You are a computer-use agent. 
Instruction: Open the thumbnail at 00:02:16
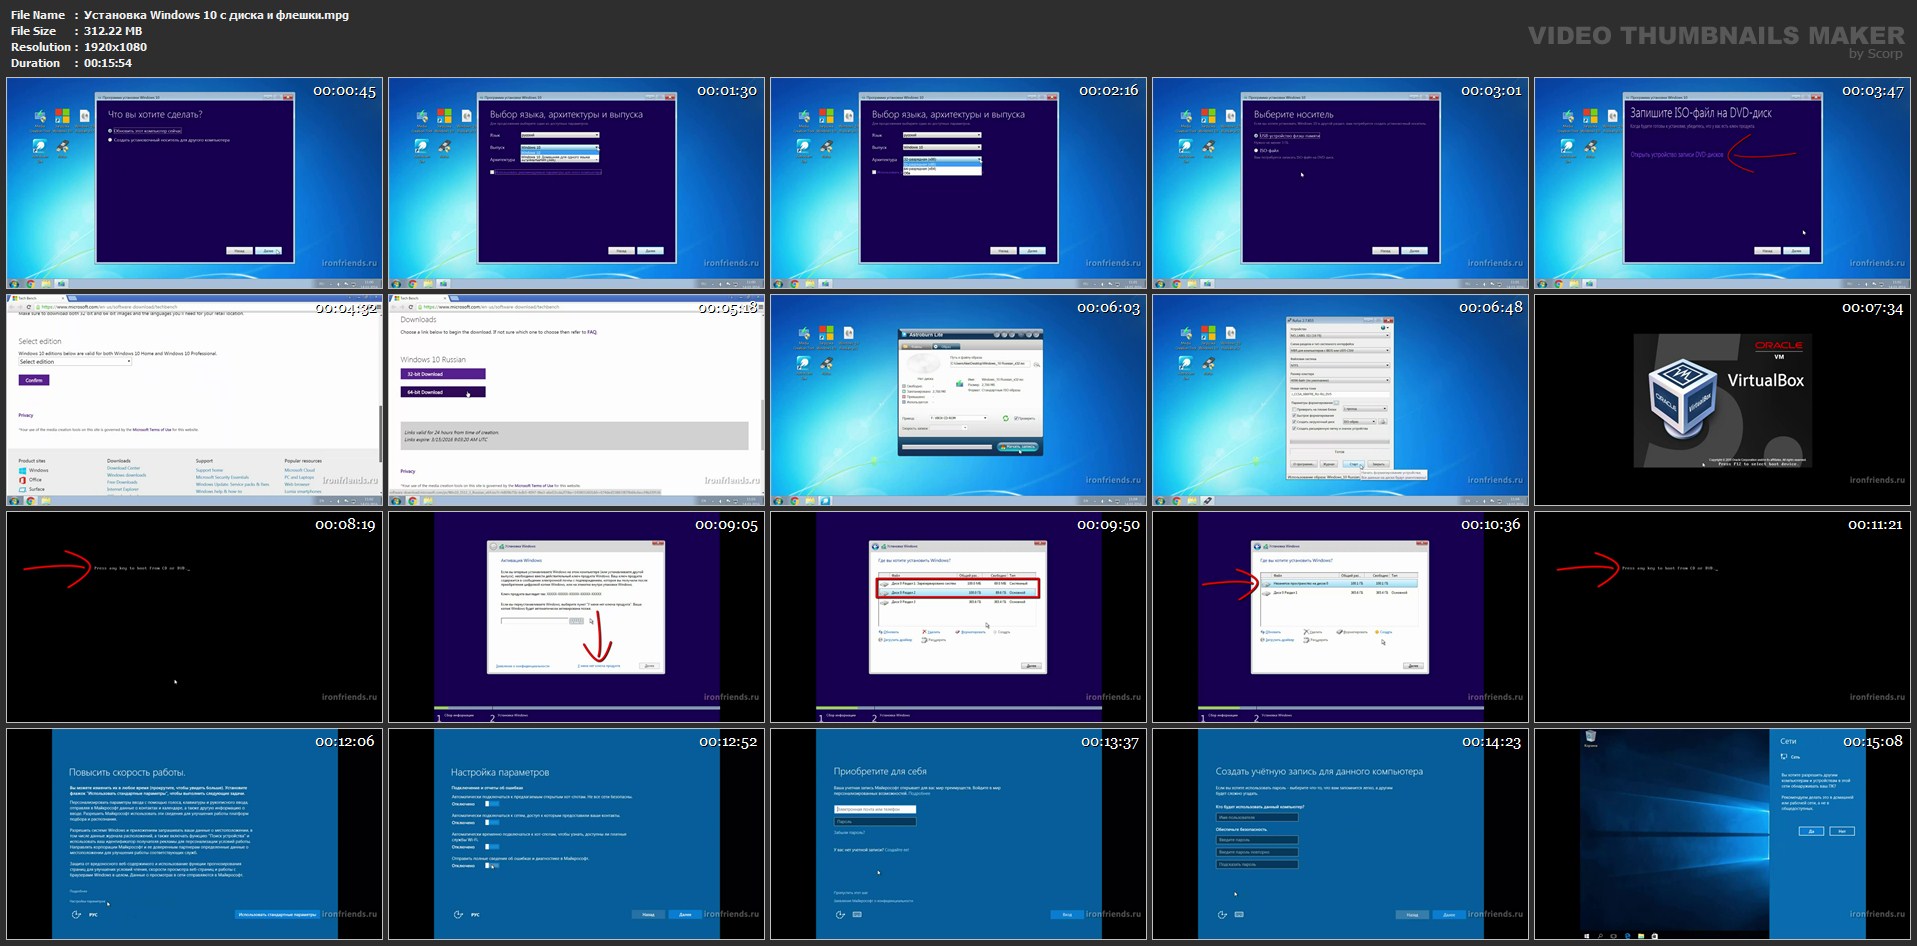click(958, 184)
